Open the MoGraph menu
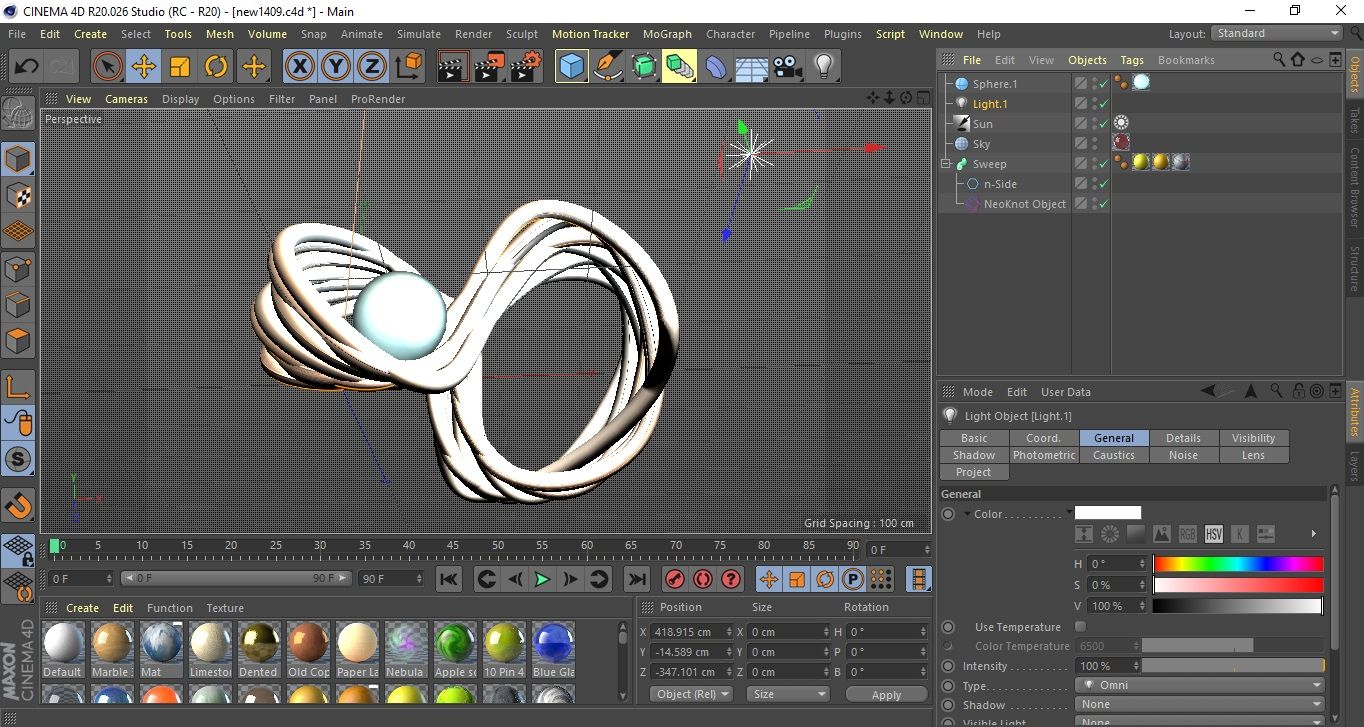 667,34
